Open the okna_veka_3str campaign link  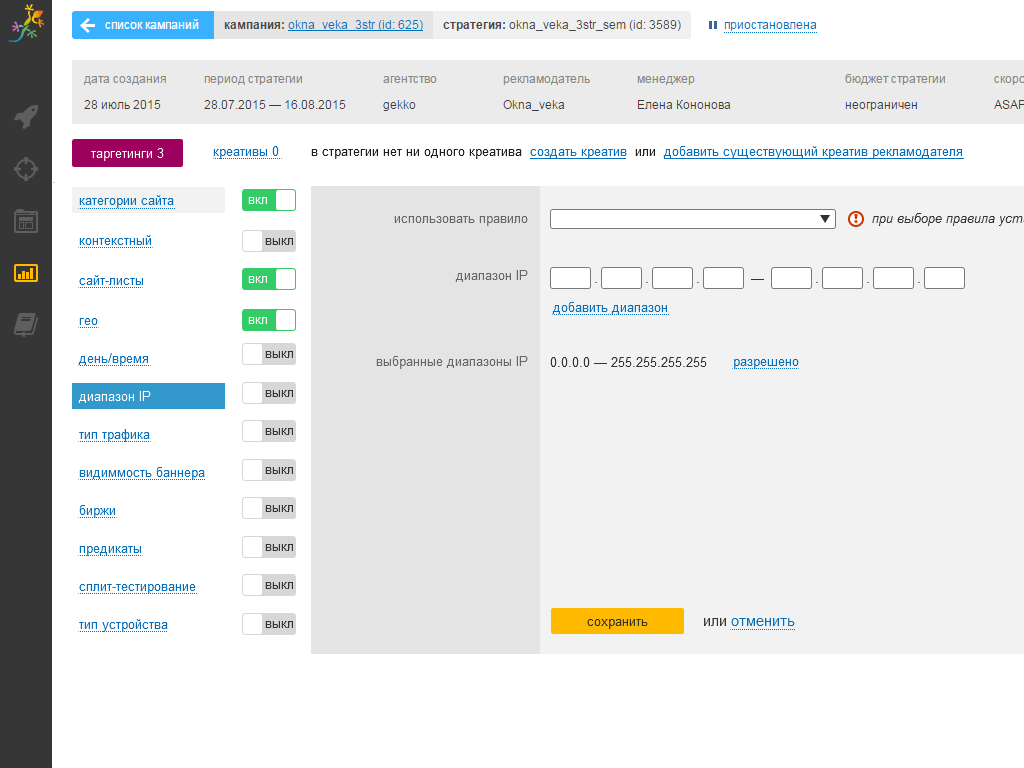[355, 25]
